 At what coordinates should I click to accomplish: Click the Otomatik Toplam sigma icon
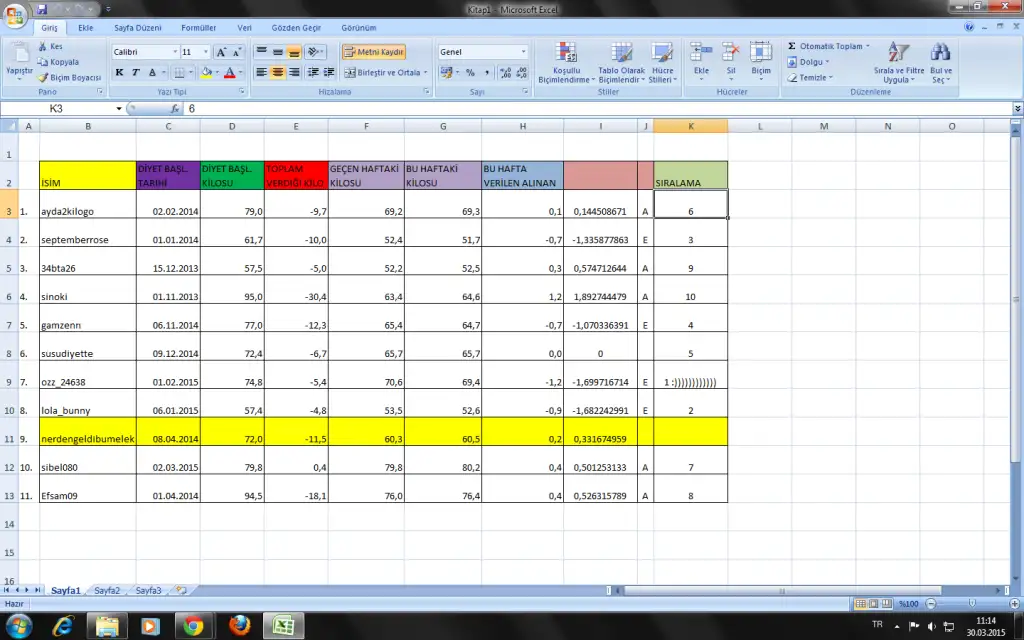(x=792, y=47)
